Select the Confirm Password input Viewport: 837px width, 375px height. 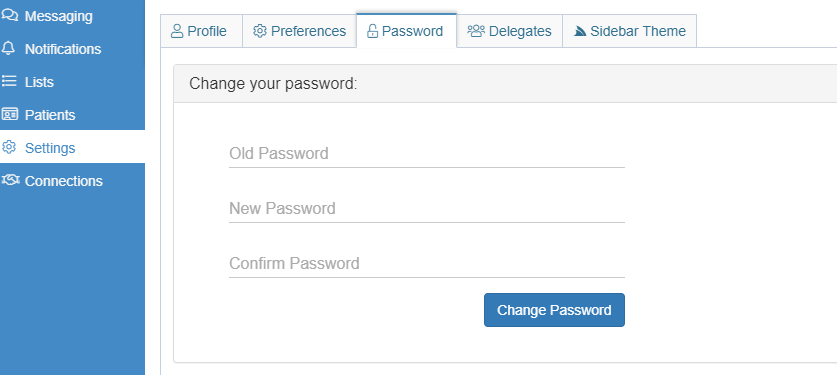(x=427, y=264)
